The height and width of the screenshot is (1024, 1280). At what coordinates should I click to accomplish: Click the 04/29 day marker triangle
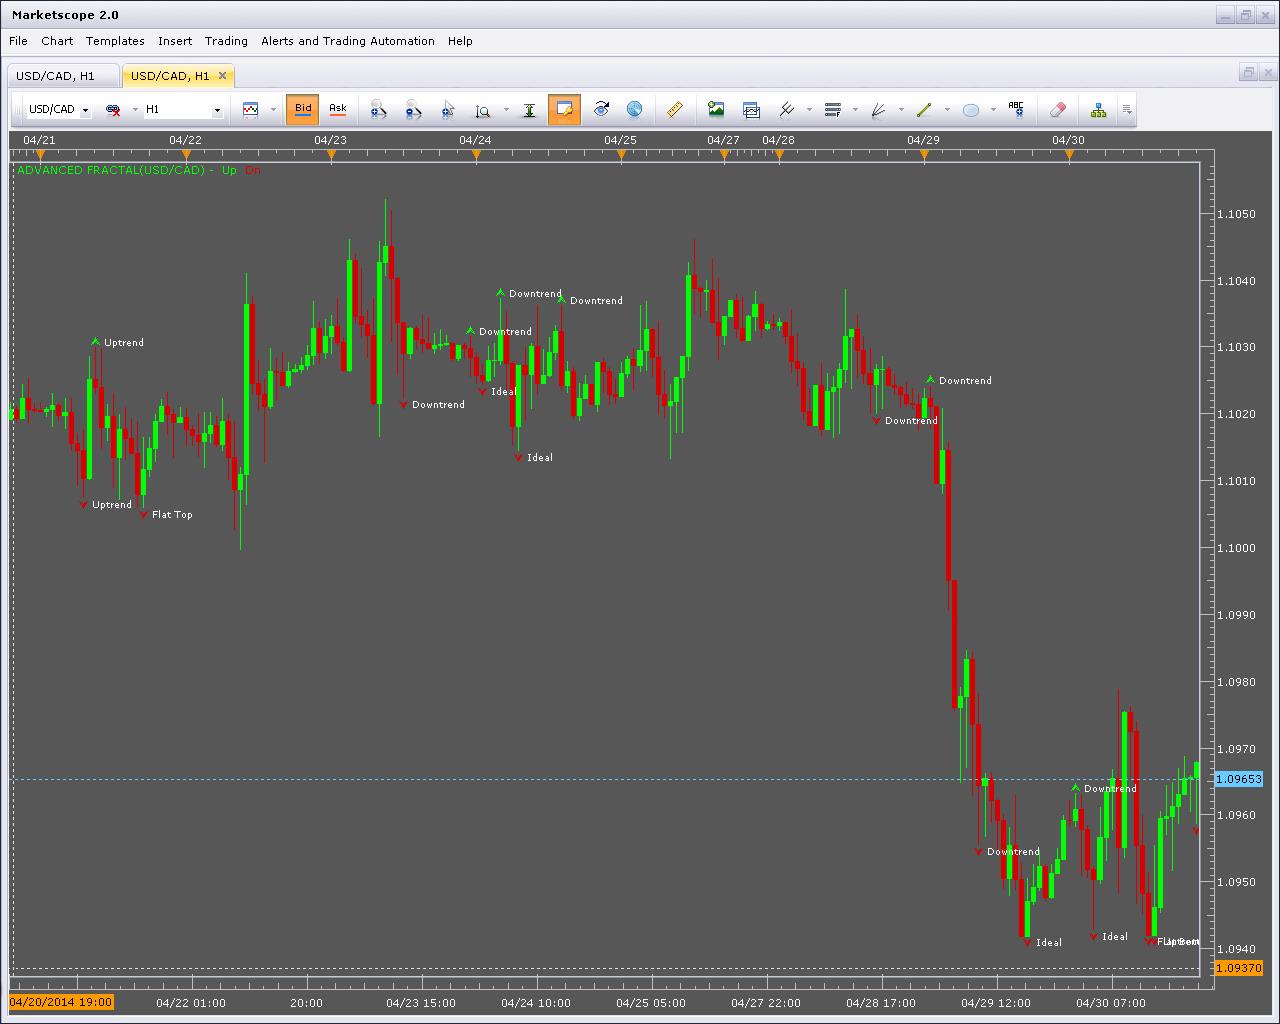[924, 155]
